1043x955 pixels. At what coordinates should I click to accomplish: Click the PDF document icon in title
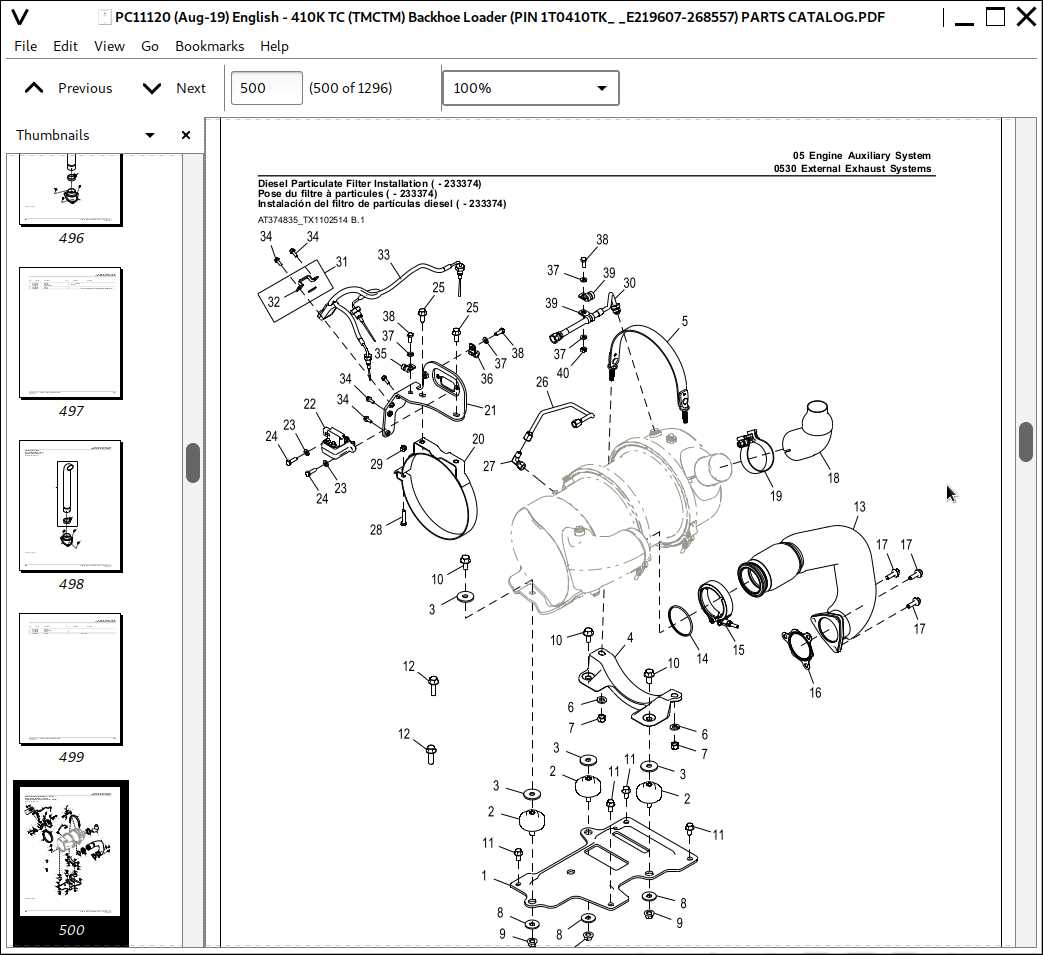[104, 17]
